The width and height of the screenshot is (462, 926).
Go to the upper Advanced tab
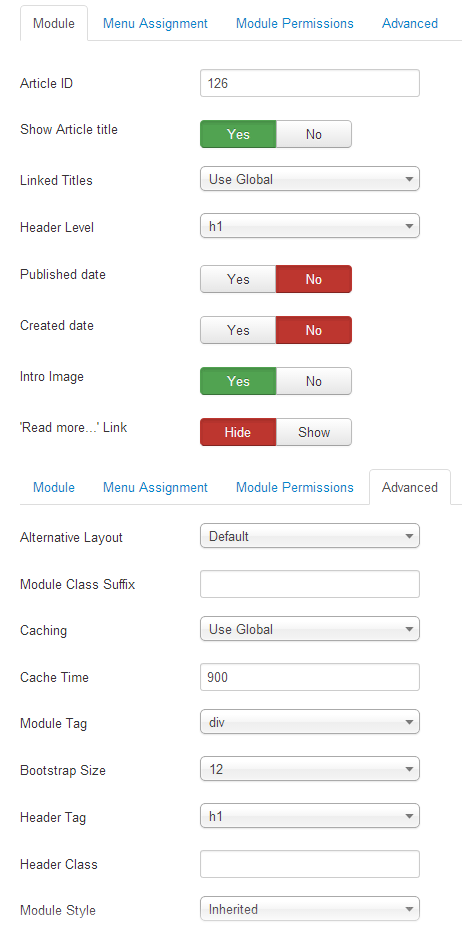point(410,24)
